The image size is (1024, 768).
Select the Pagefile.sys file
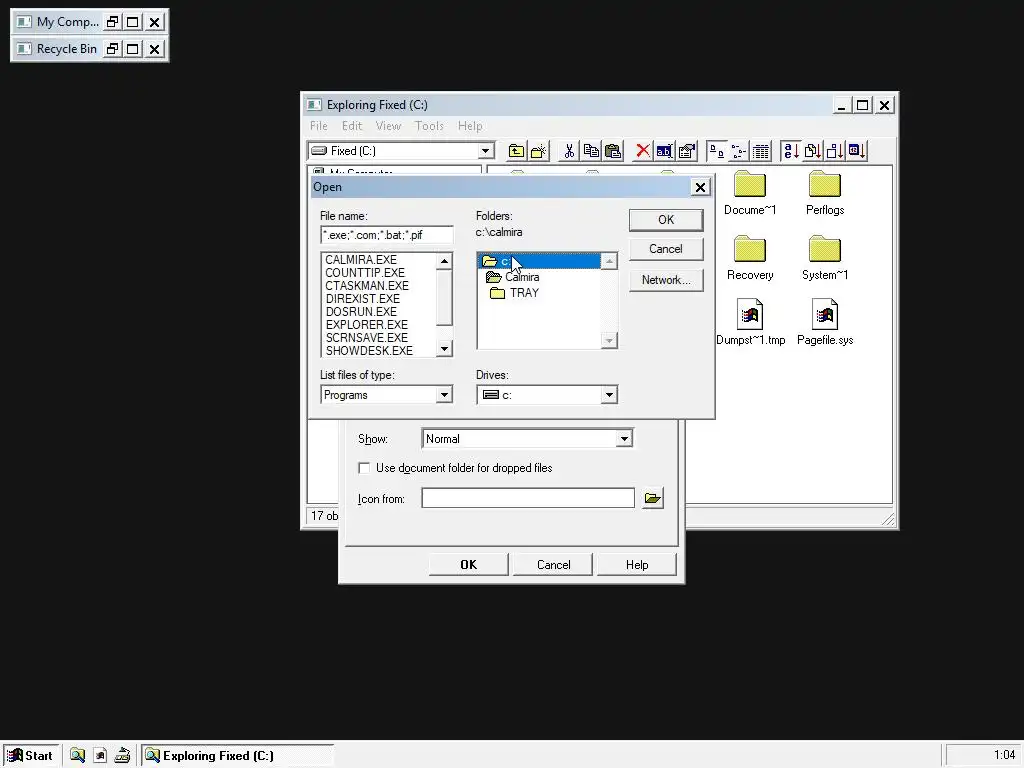point(825,323)
